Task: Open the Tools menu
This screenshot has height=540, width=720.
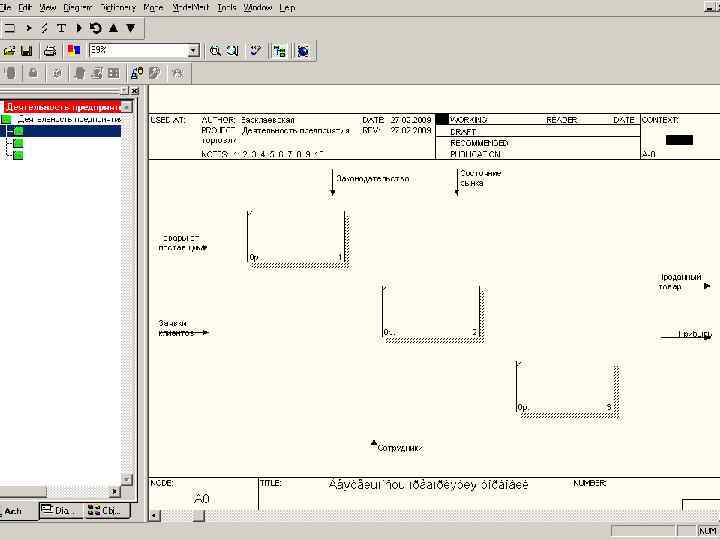Action: click(227, 7)
